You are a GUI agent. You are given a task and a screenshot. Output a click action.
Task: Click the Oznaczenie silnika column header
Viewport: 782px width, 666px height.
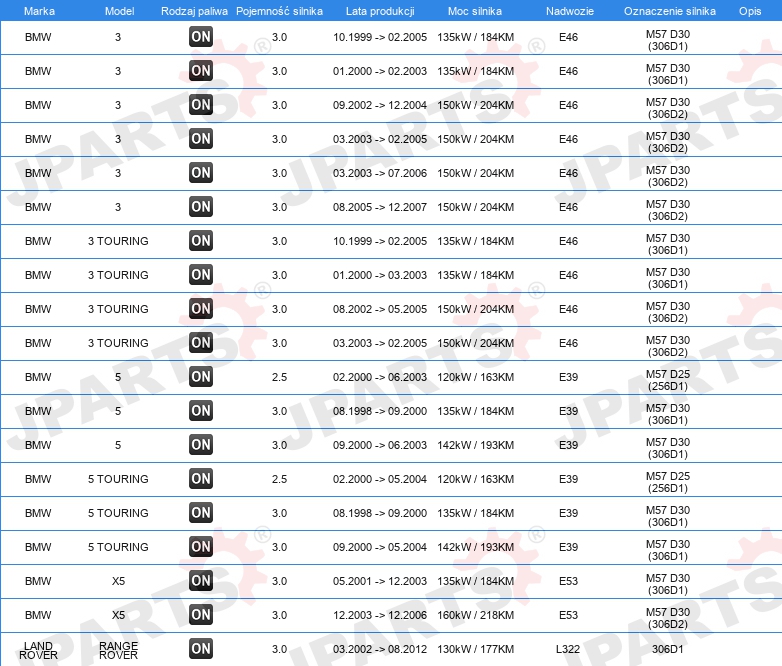(x=669, y=11)
